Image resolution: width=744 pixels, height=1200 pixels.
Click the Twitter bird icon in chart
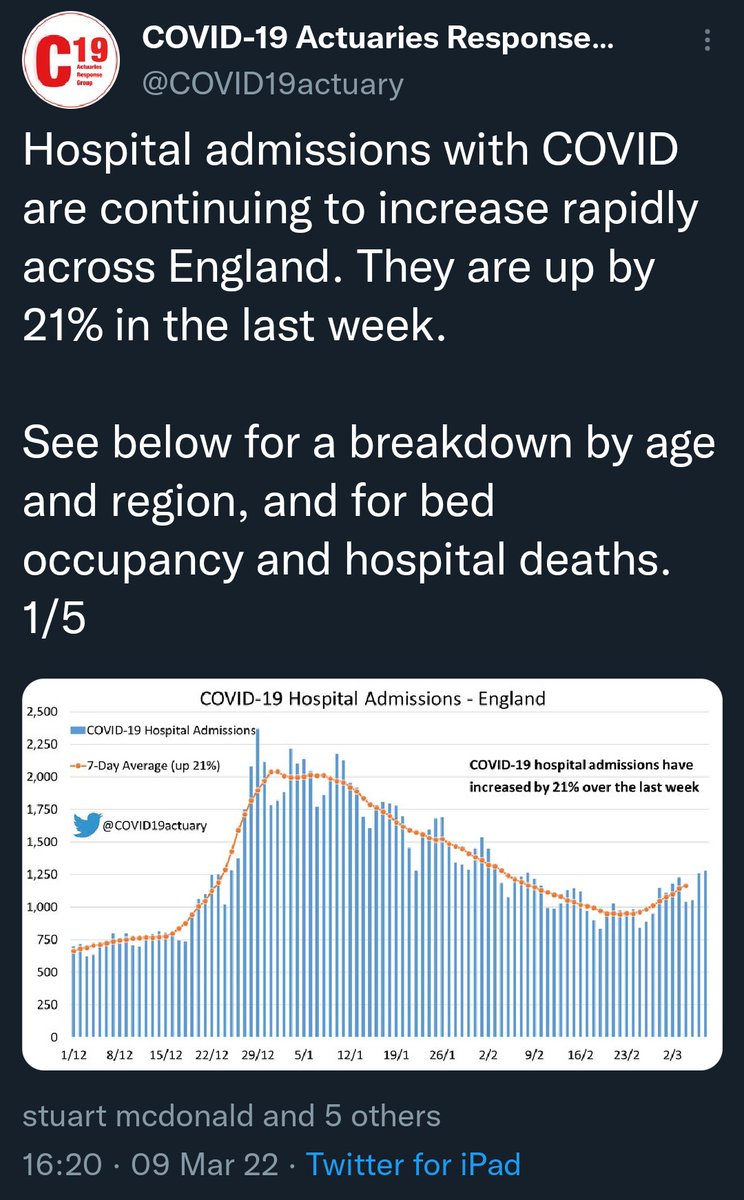point(87,825)
